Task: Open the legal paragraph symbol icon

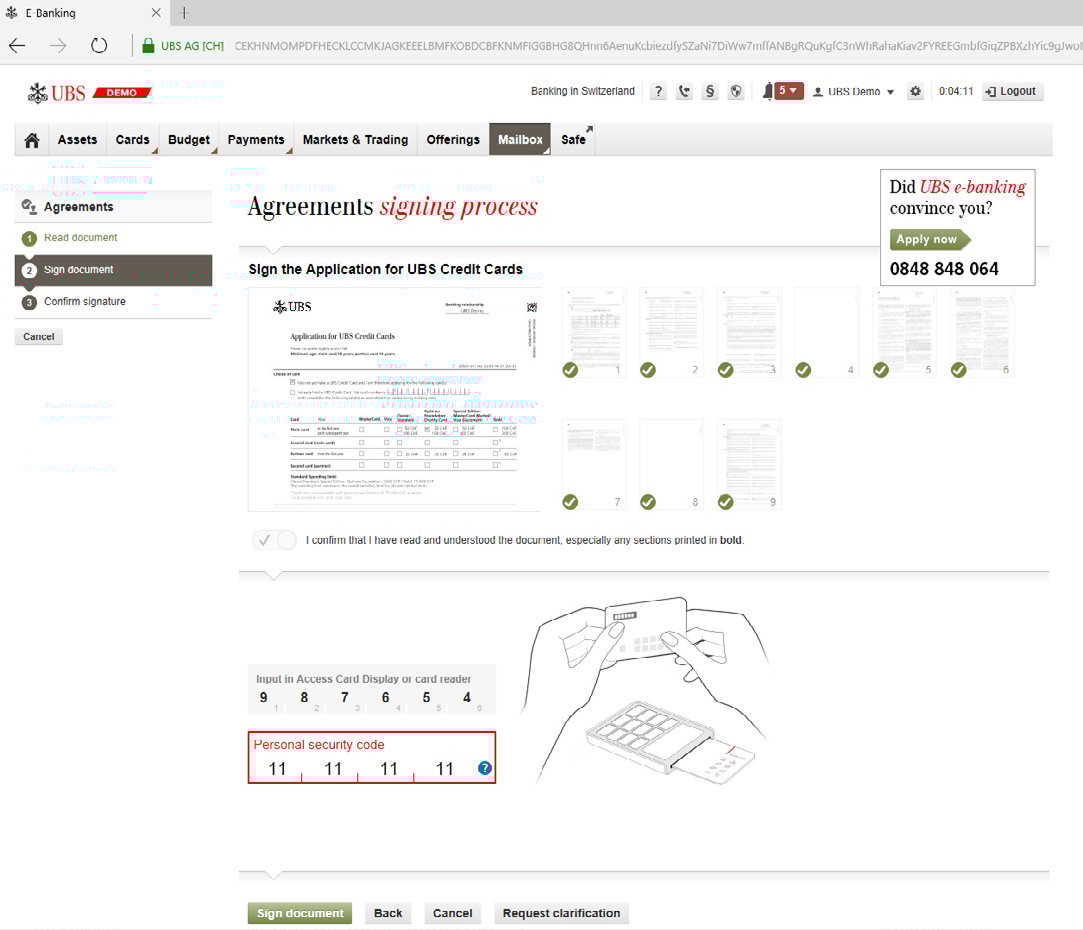Action: click(x=710, y=92)
